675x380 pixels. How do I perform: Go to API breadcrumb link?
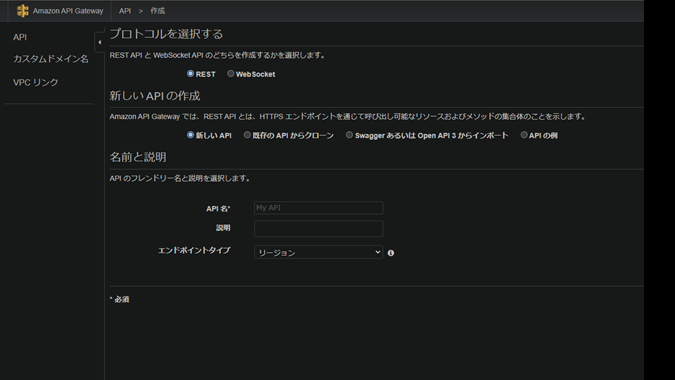pyautogui.click(x=125, y=11)
